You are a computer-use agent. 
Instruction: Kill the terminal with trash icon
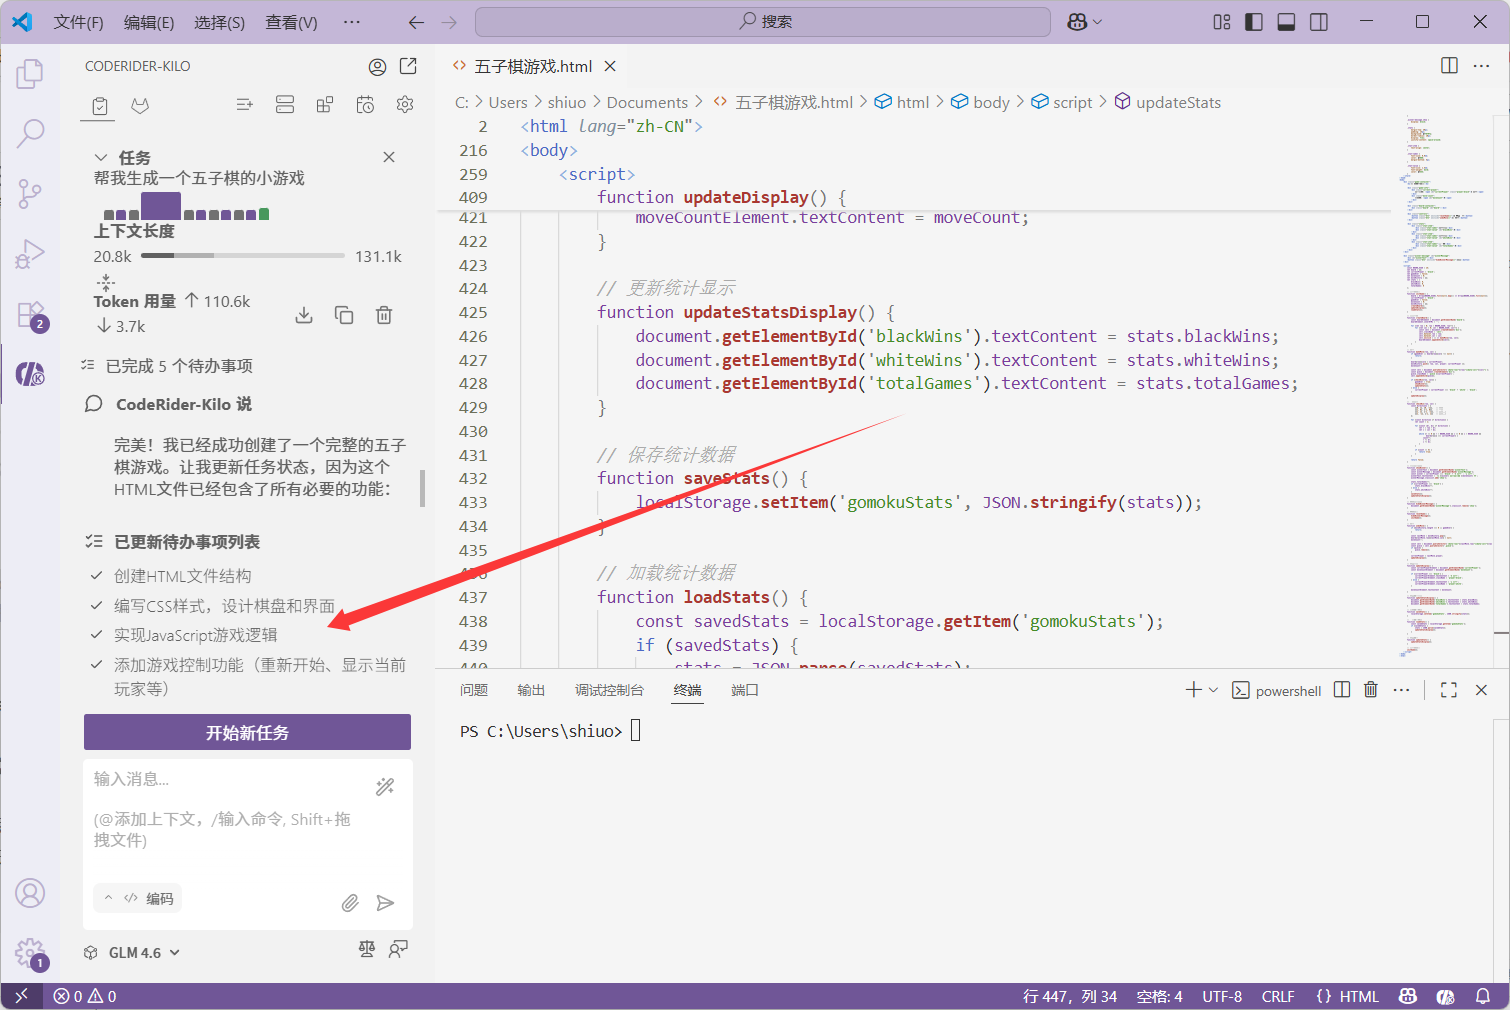coord(1371,690)
